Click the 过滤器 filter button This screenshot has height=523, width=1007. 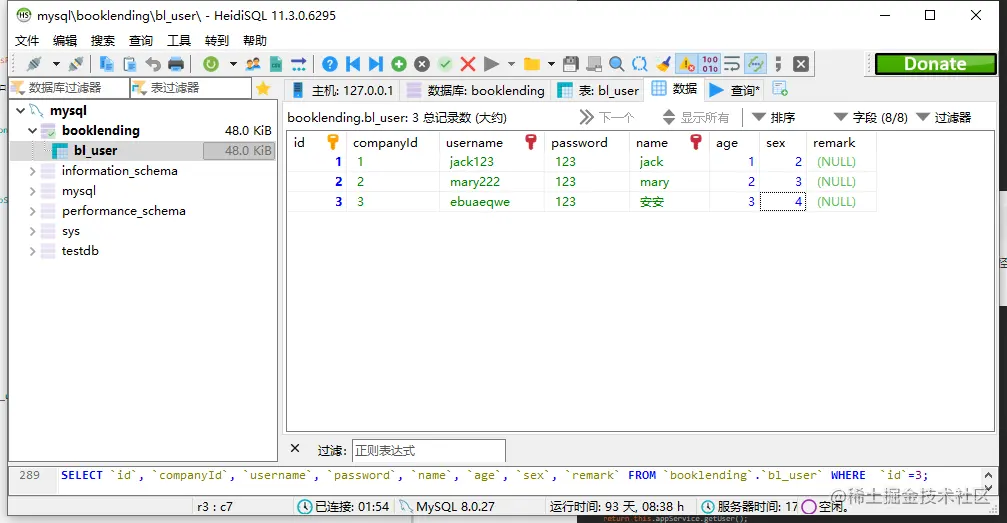coord(943,118)
